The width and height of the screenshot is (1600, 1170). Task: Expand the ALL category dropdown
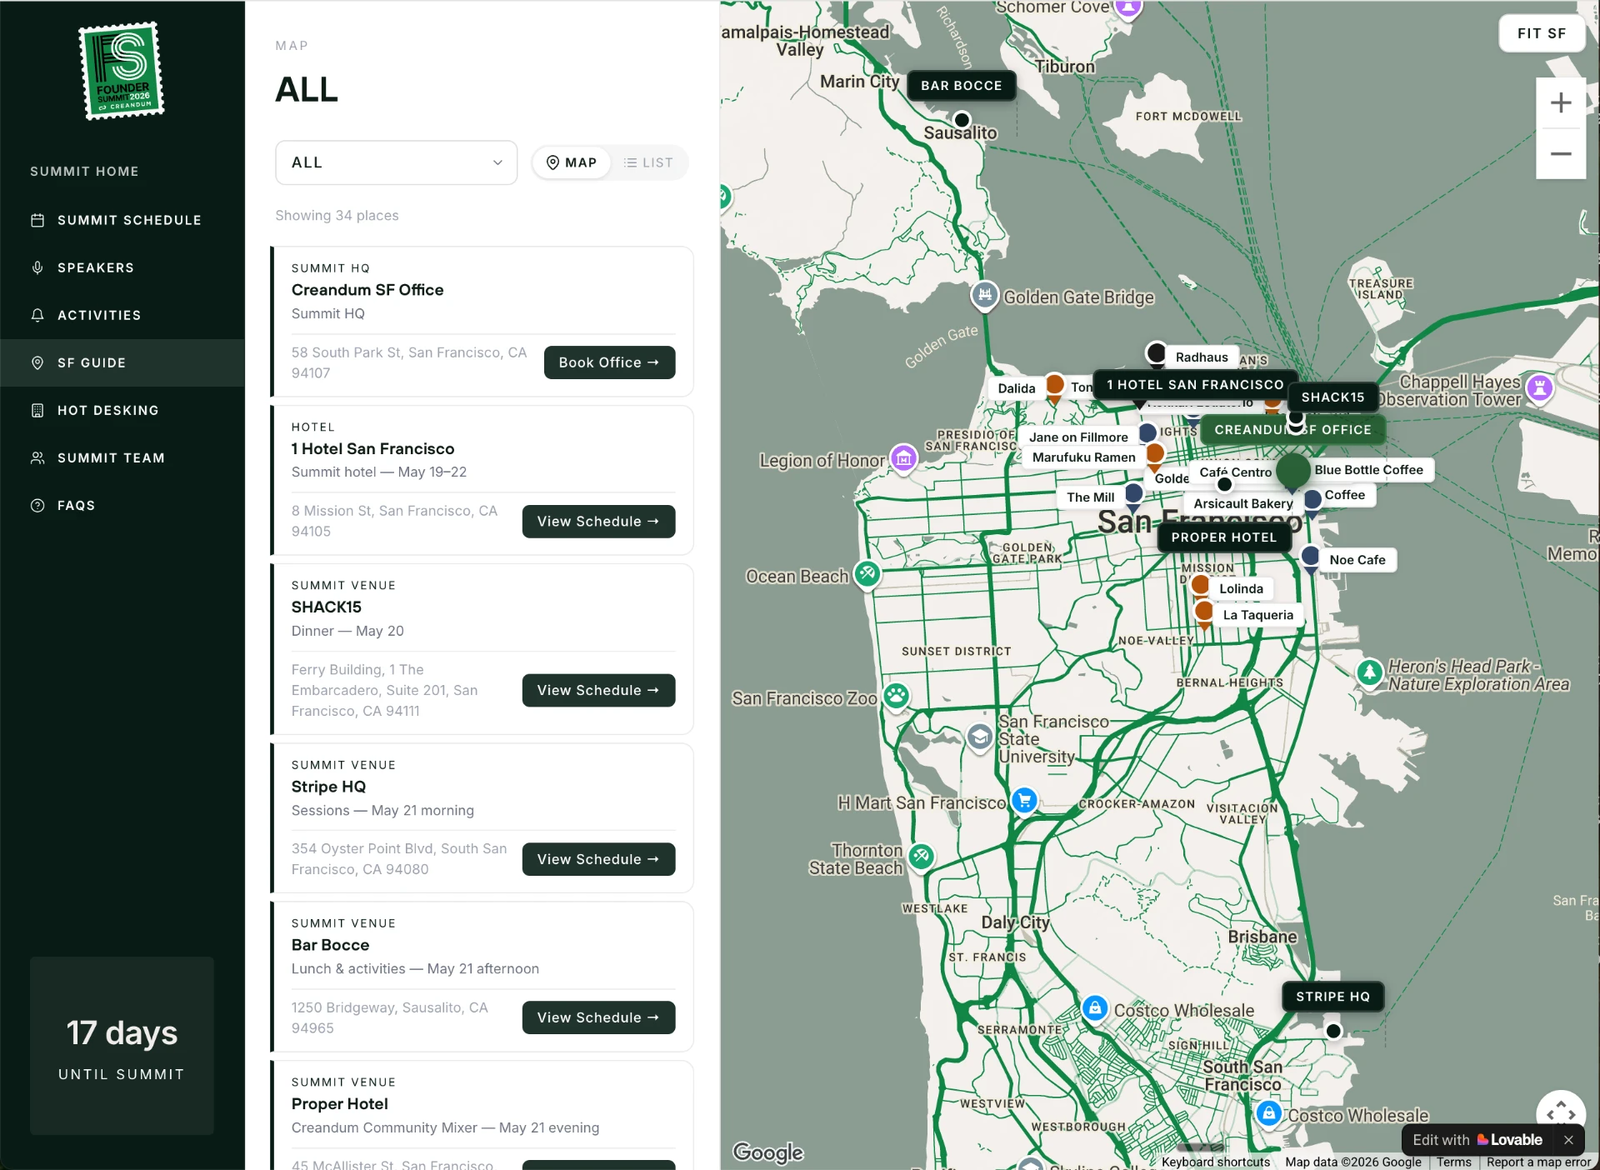(x=396, y=163)
